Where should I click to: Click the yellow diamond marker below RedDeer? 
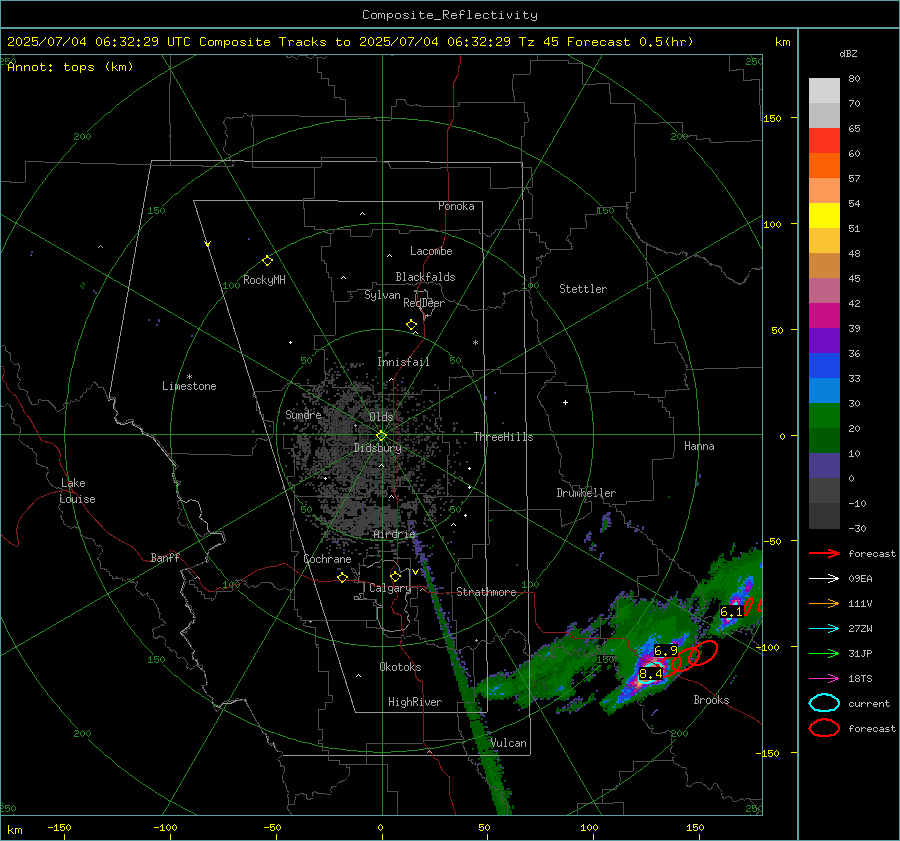pos(411,325)
